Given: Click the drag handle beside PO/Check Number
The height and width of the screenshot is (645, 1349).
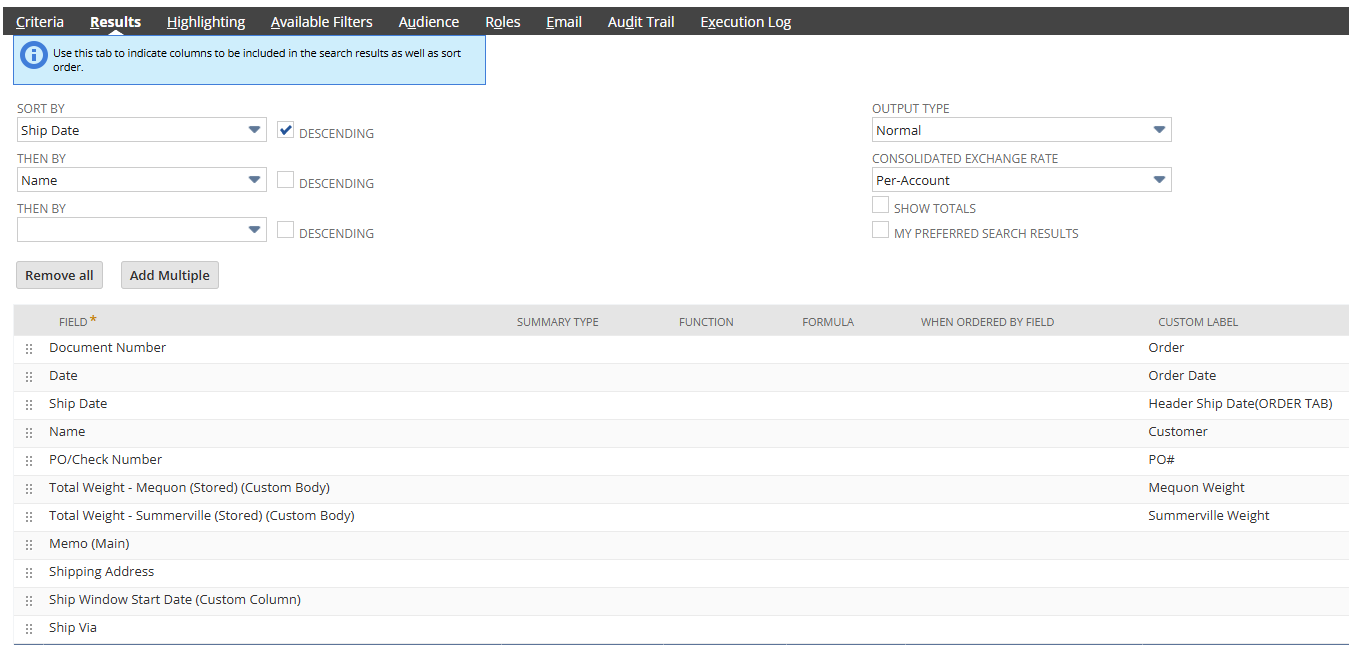Looking at the screenshot, I should click(28, 460).
